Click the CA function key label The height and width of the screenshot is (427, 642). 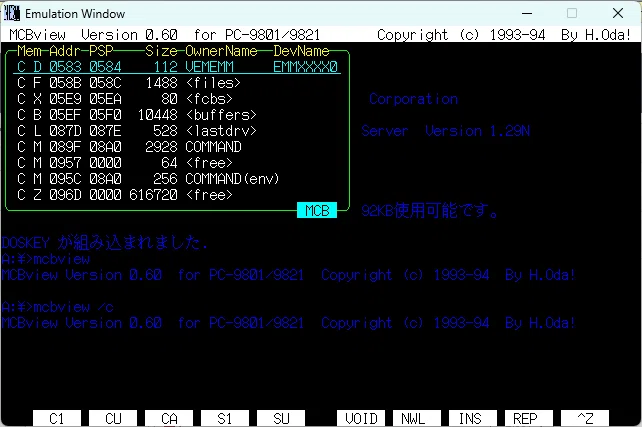coord(169,418)
